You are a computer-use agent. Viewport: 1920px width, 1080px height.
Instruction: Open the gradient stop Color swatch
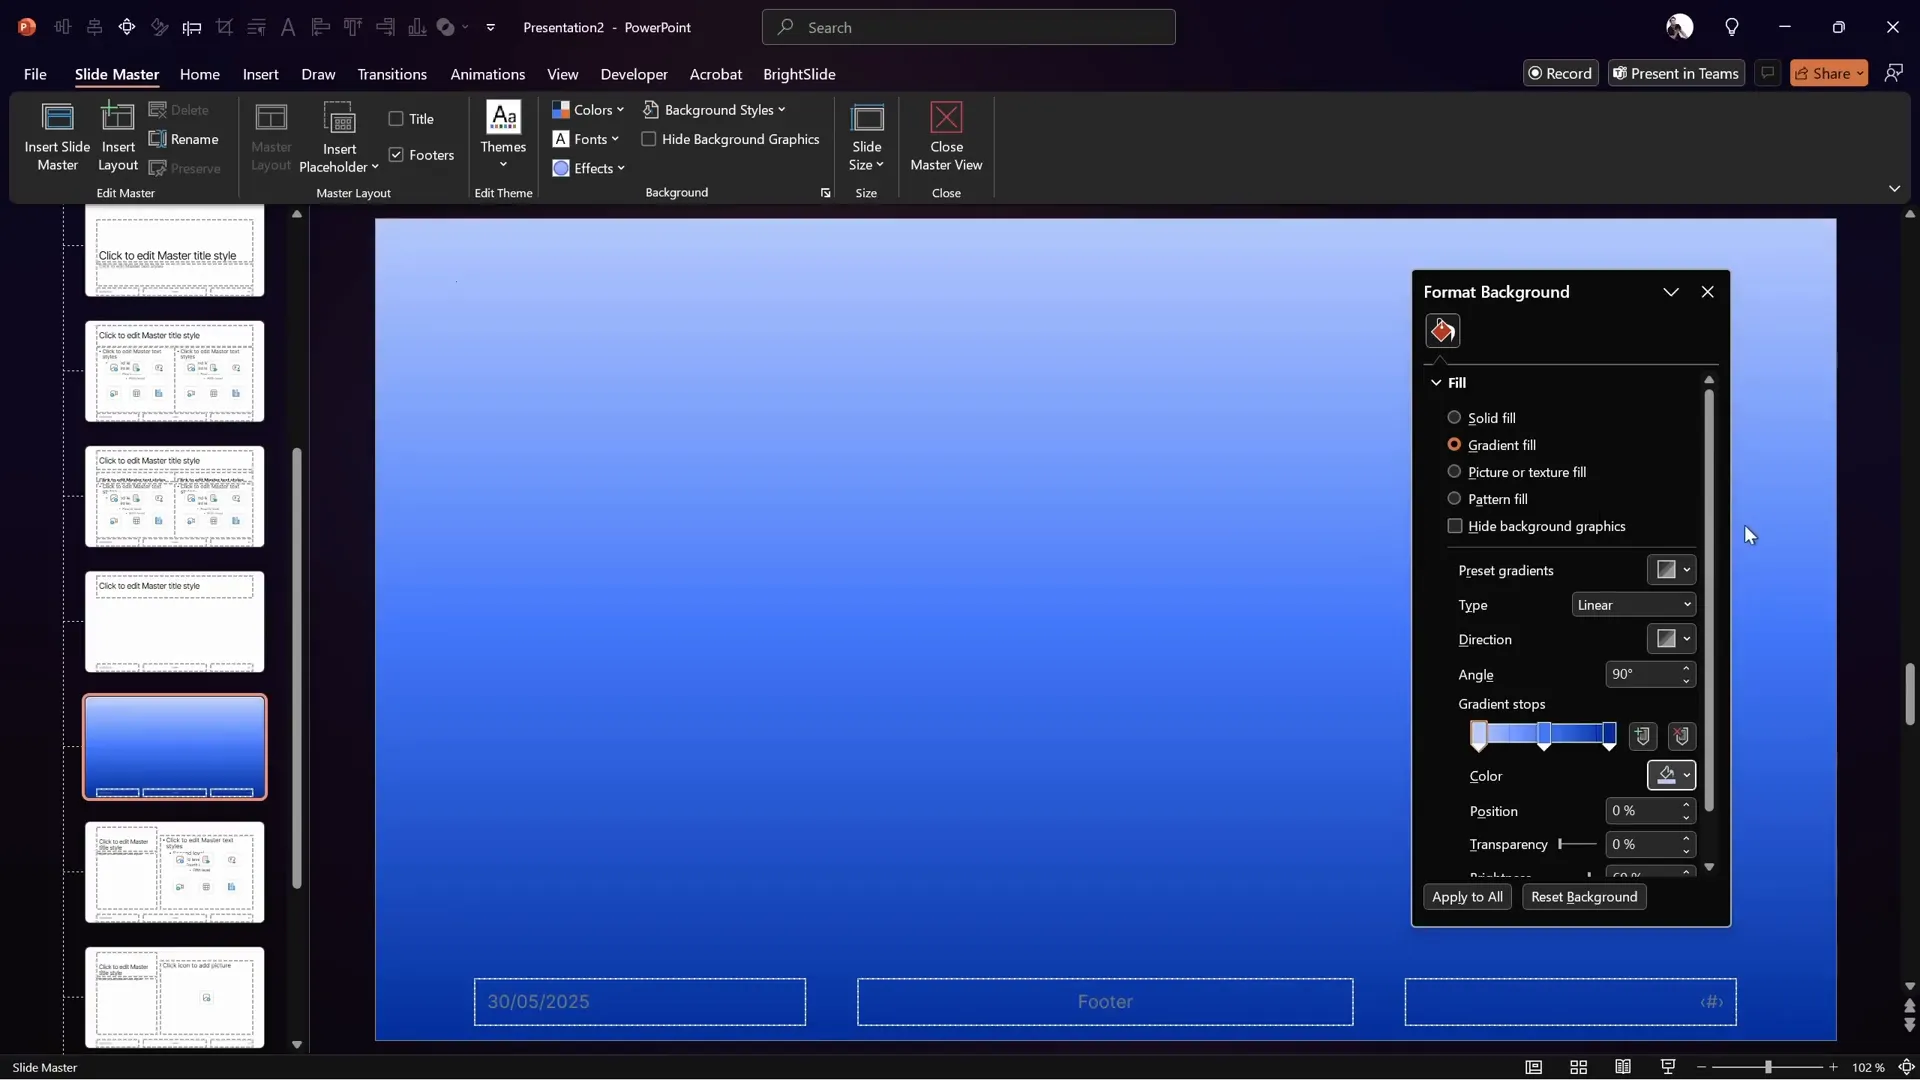click(1671, 775)
